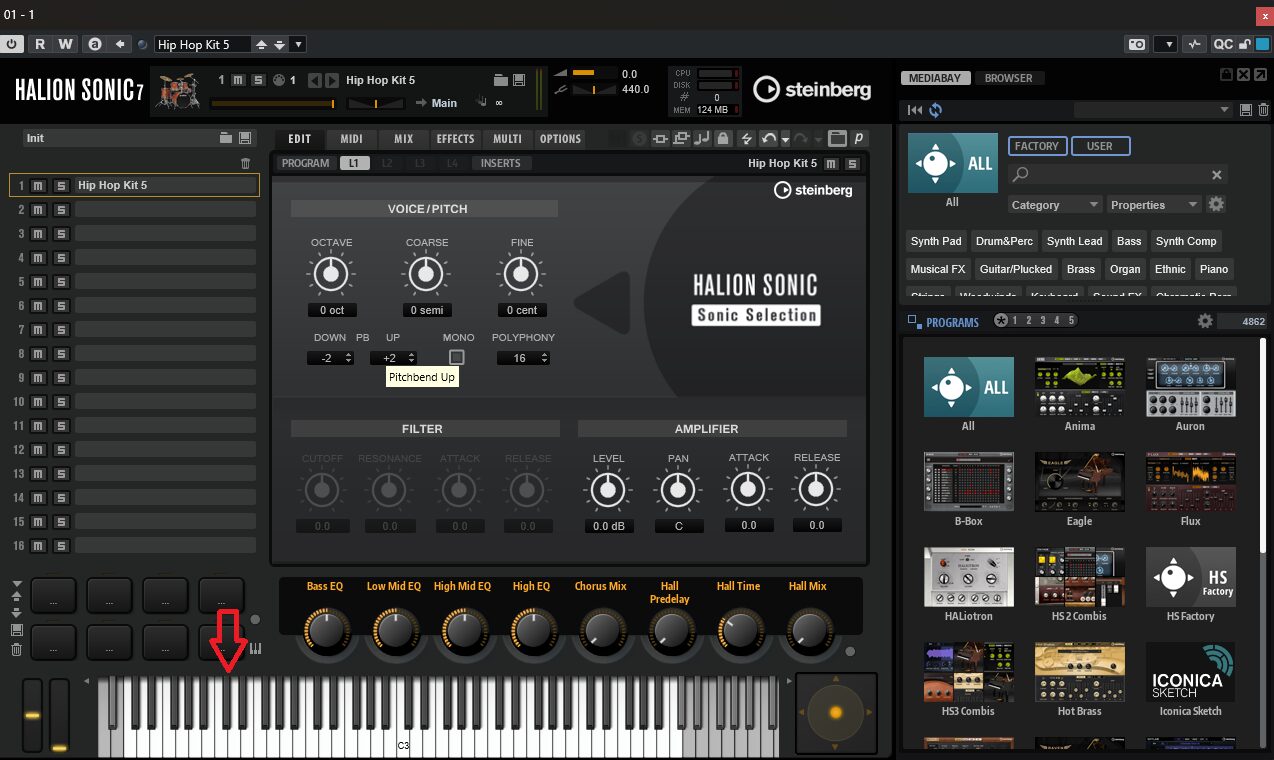Switch to the EFFECTS tab

[x=456, y=139]
